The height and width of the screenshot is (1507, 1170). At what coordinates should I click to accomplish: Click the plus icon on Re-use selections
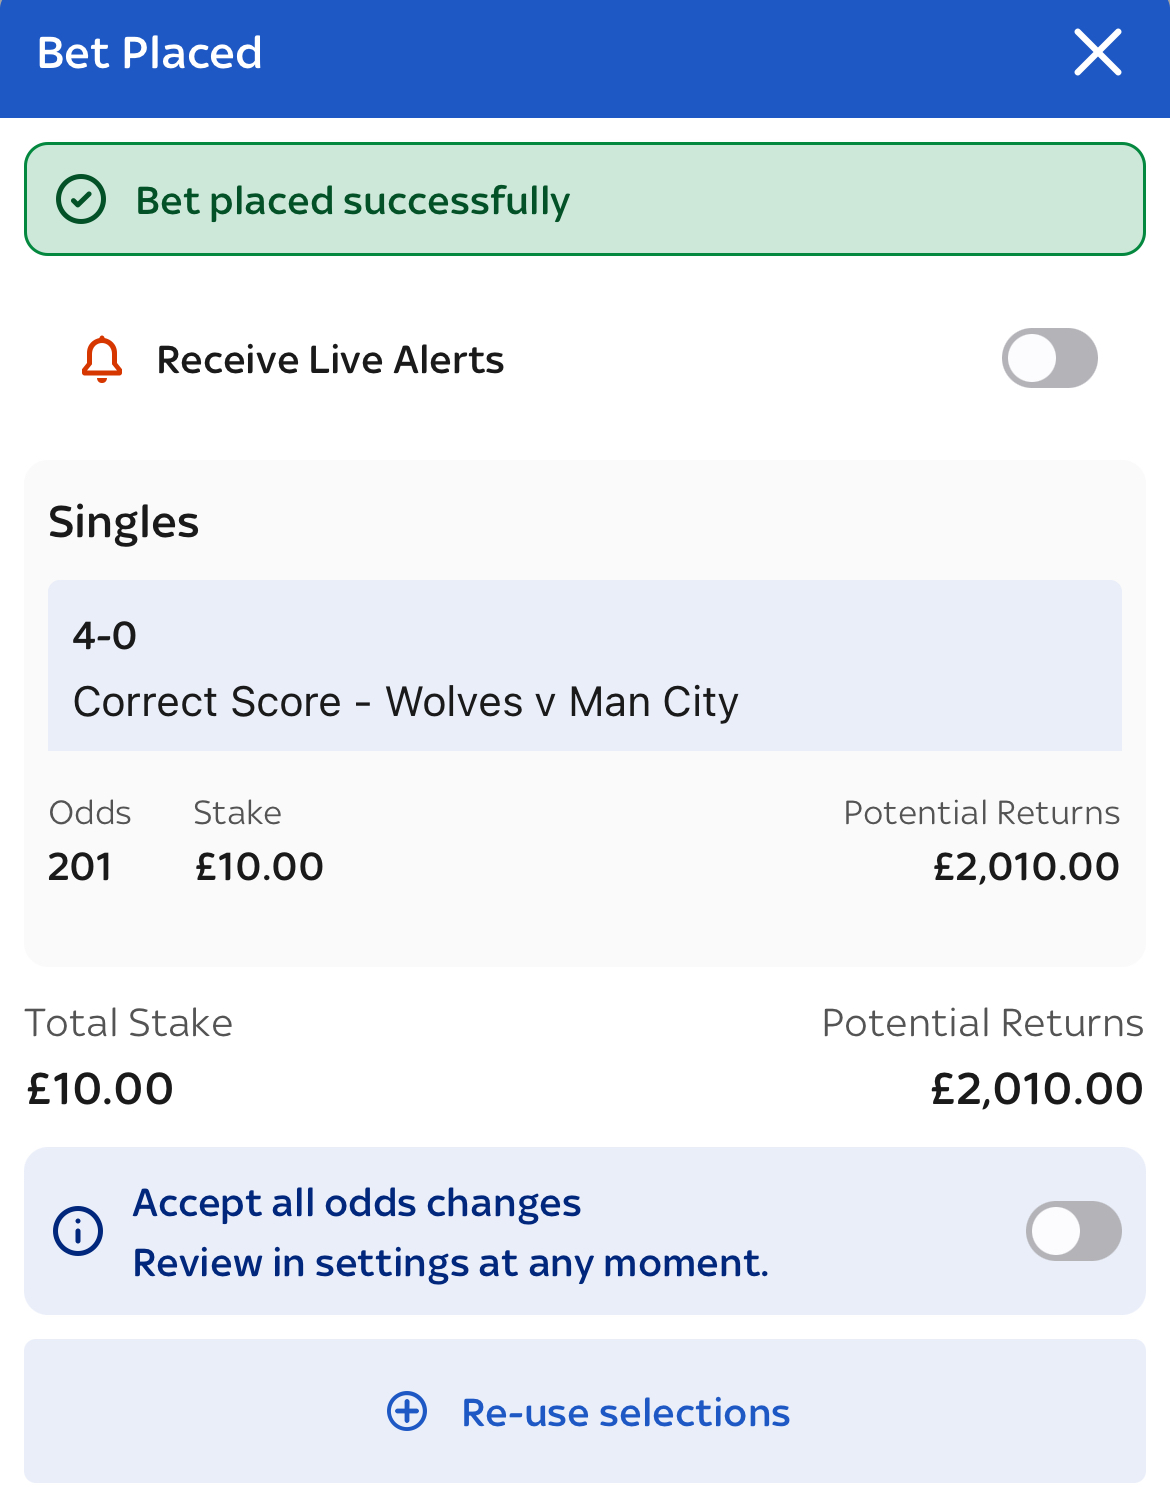[407, 1412]
